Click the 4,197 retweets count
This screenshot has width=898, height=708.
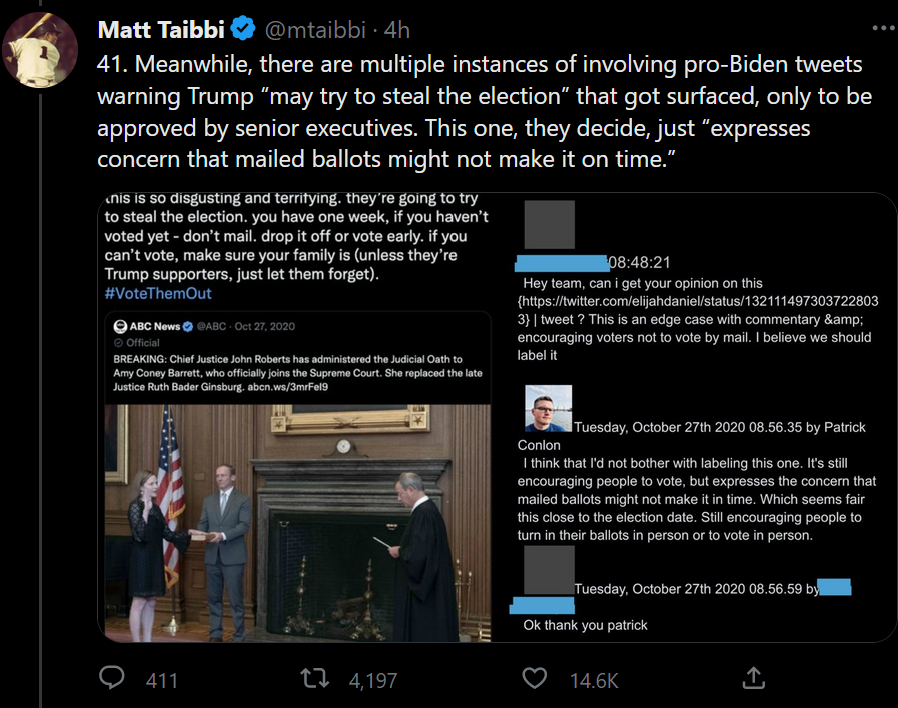372,680
